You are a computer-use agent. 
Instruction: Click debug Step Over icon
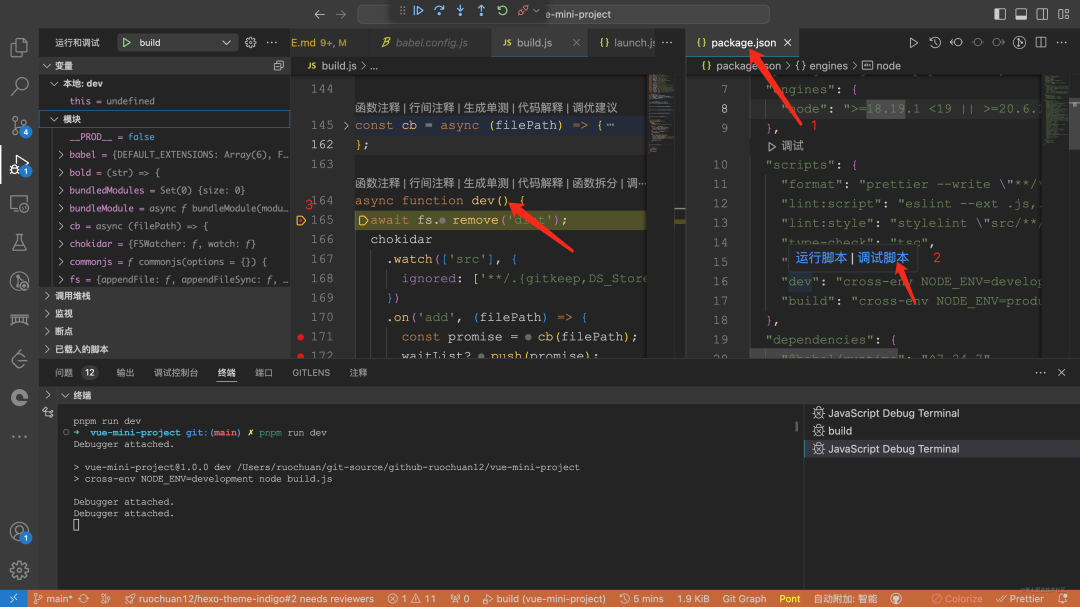tap(439, 10)
